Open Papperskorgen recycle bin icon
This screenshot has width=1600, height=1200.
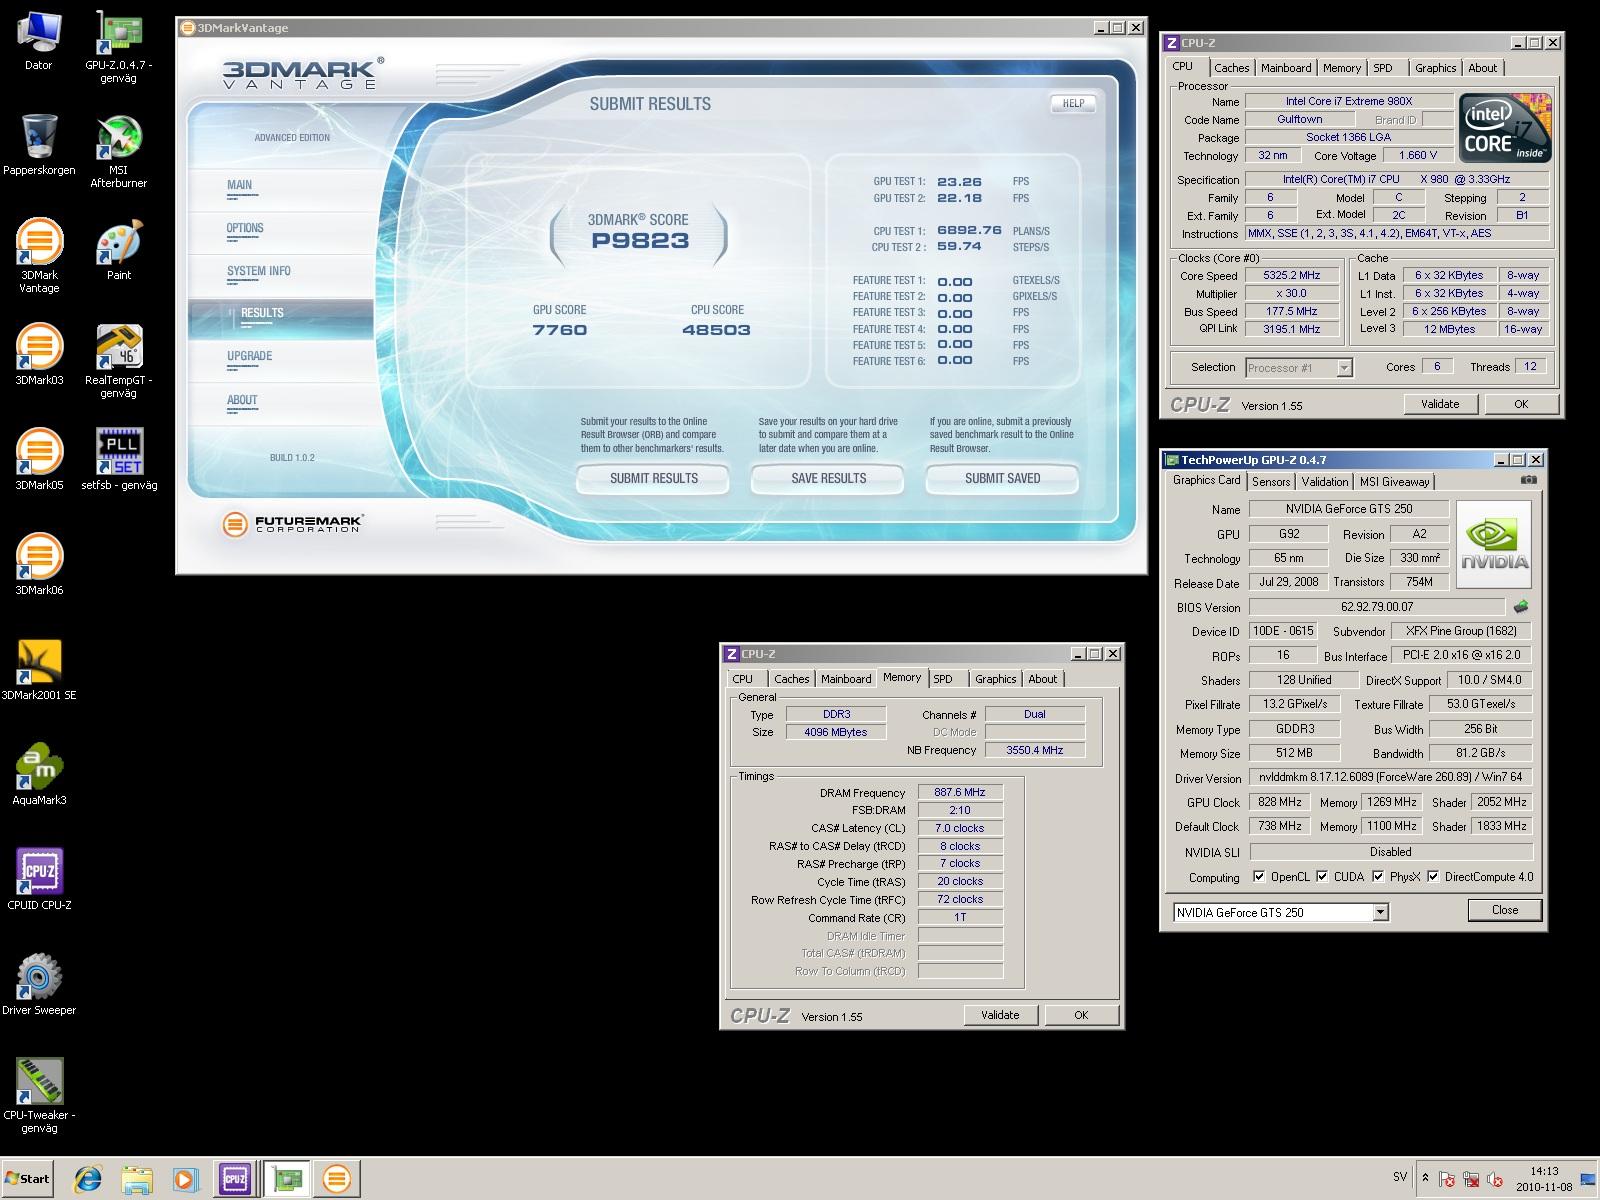(x=38, y=144)
